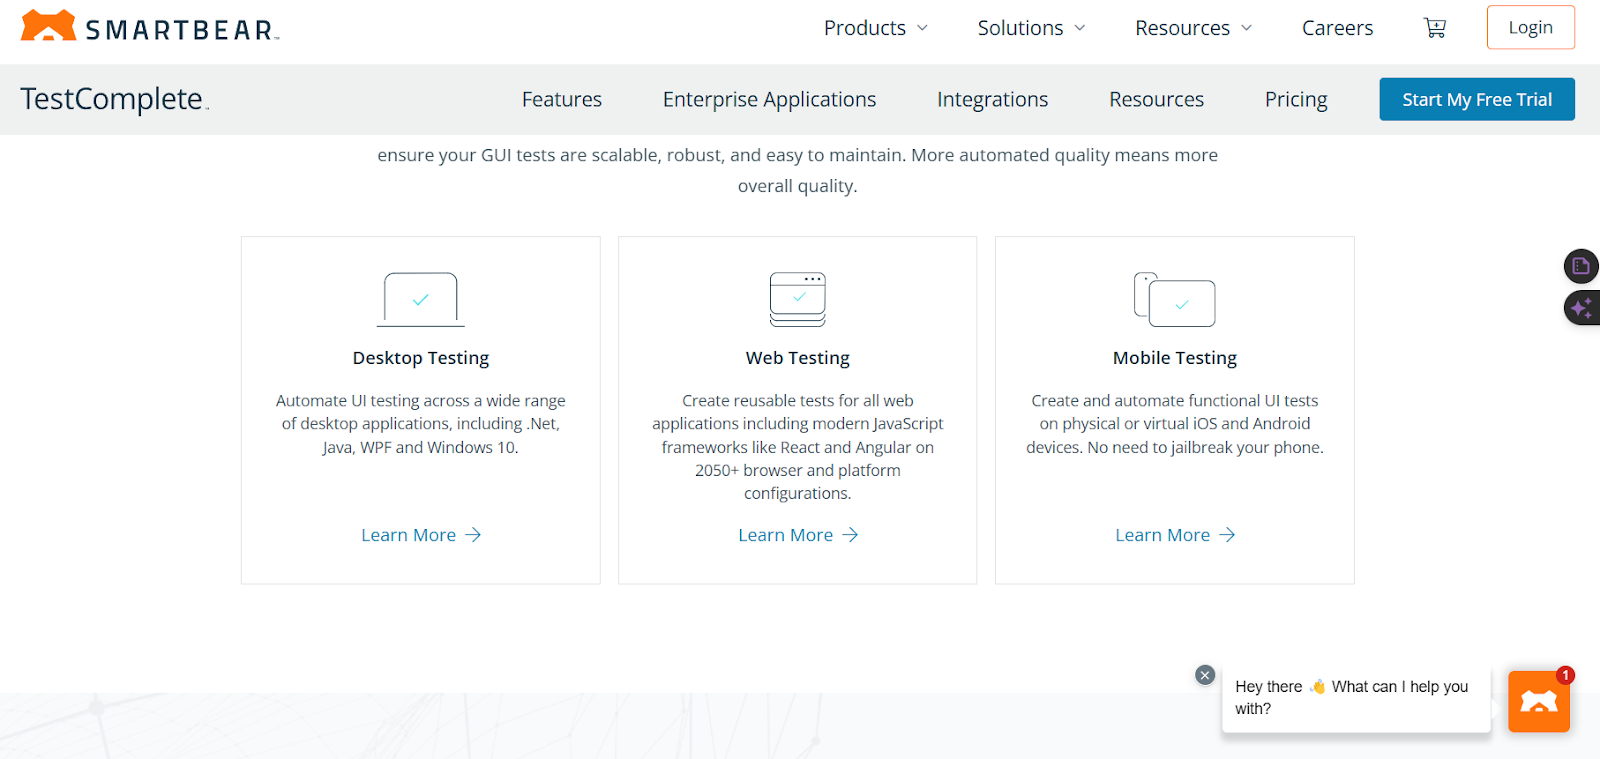
Task: Click the Mobile Testing description paragraph
Action: point(1175,424)
